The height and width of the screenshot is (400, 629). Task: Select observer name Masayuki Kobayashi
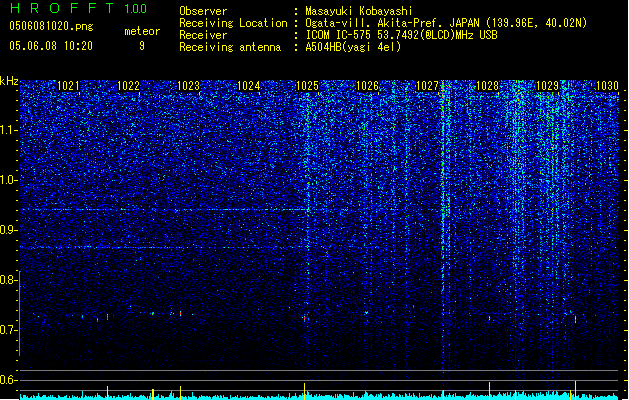359,11
